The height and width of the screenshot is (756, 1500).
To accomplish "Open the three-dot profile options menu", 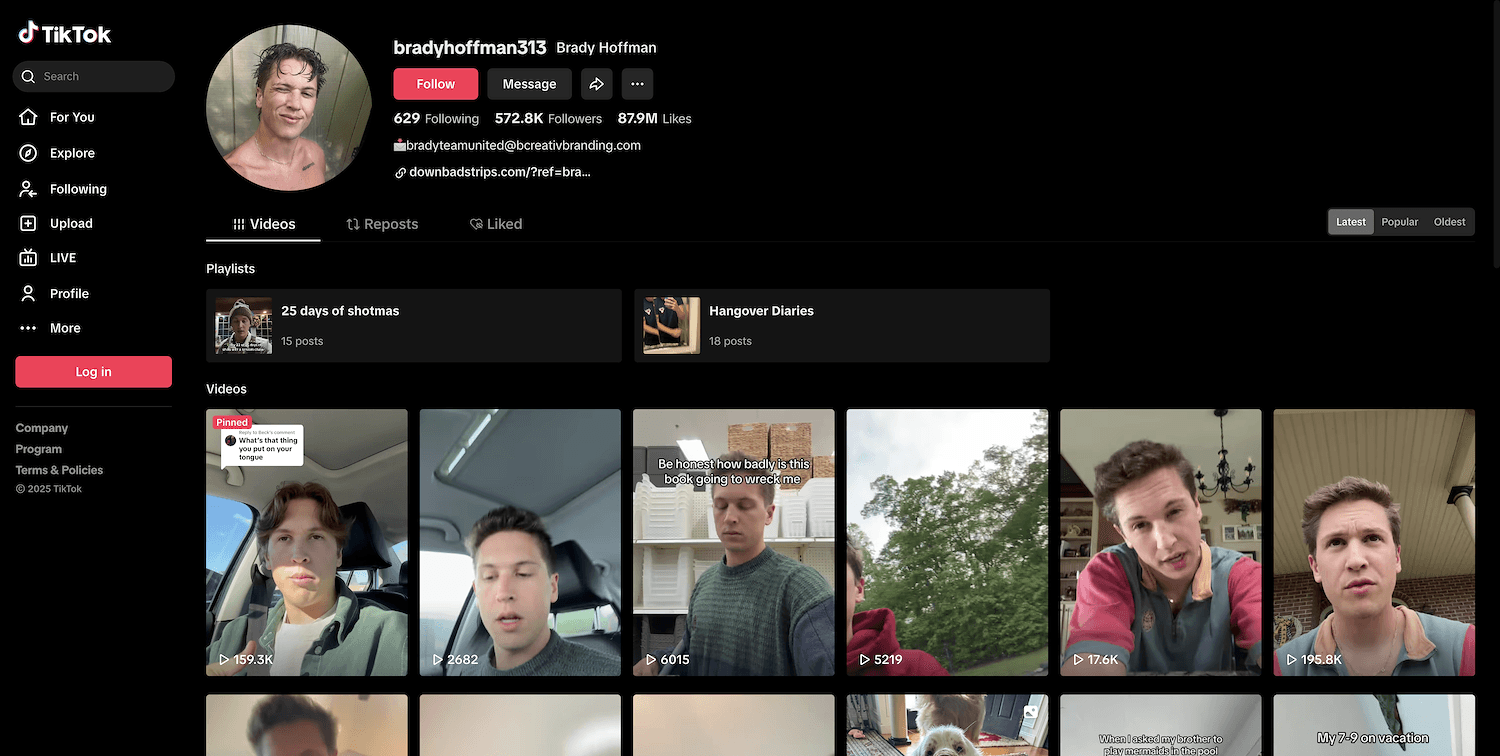I will click(637, 84).
